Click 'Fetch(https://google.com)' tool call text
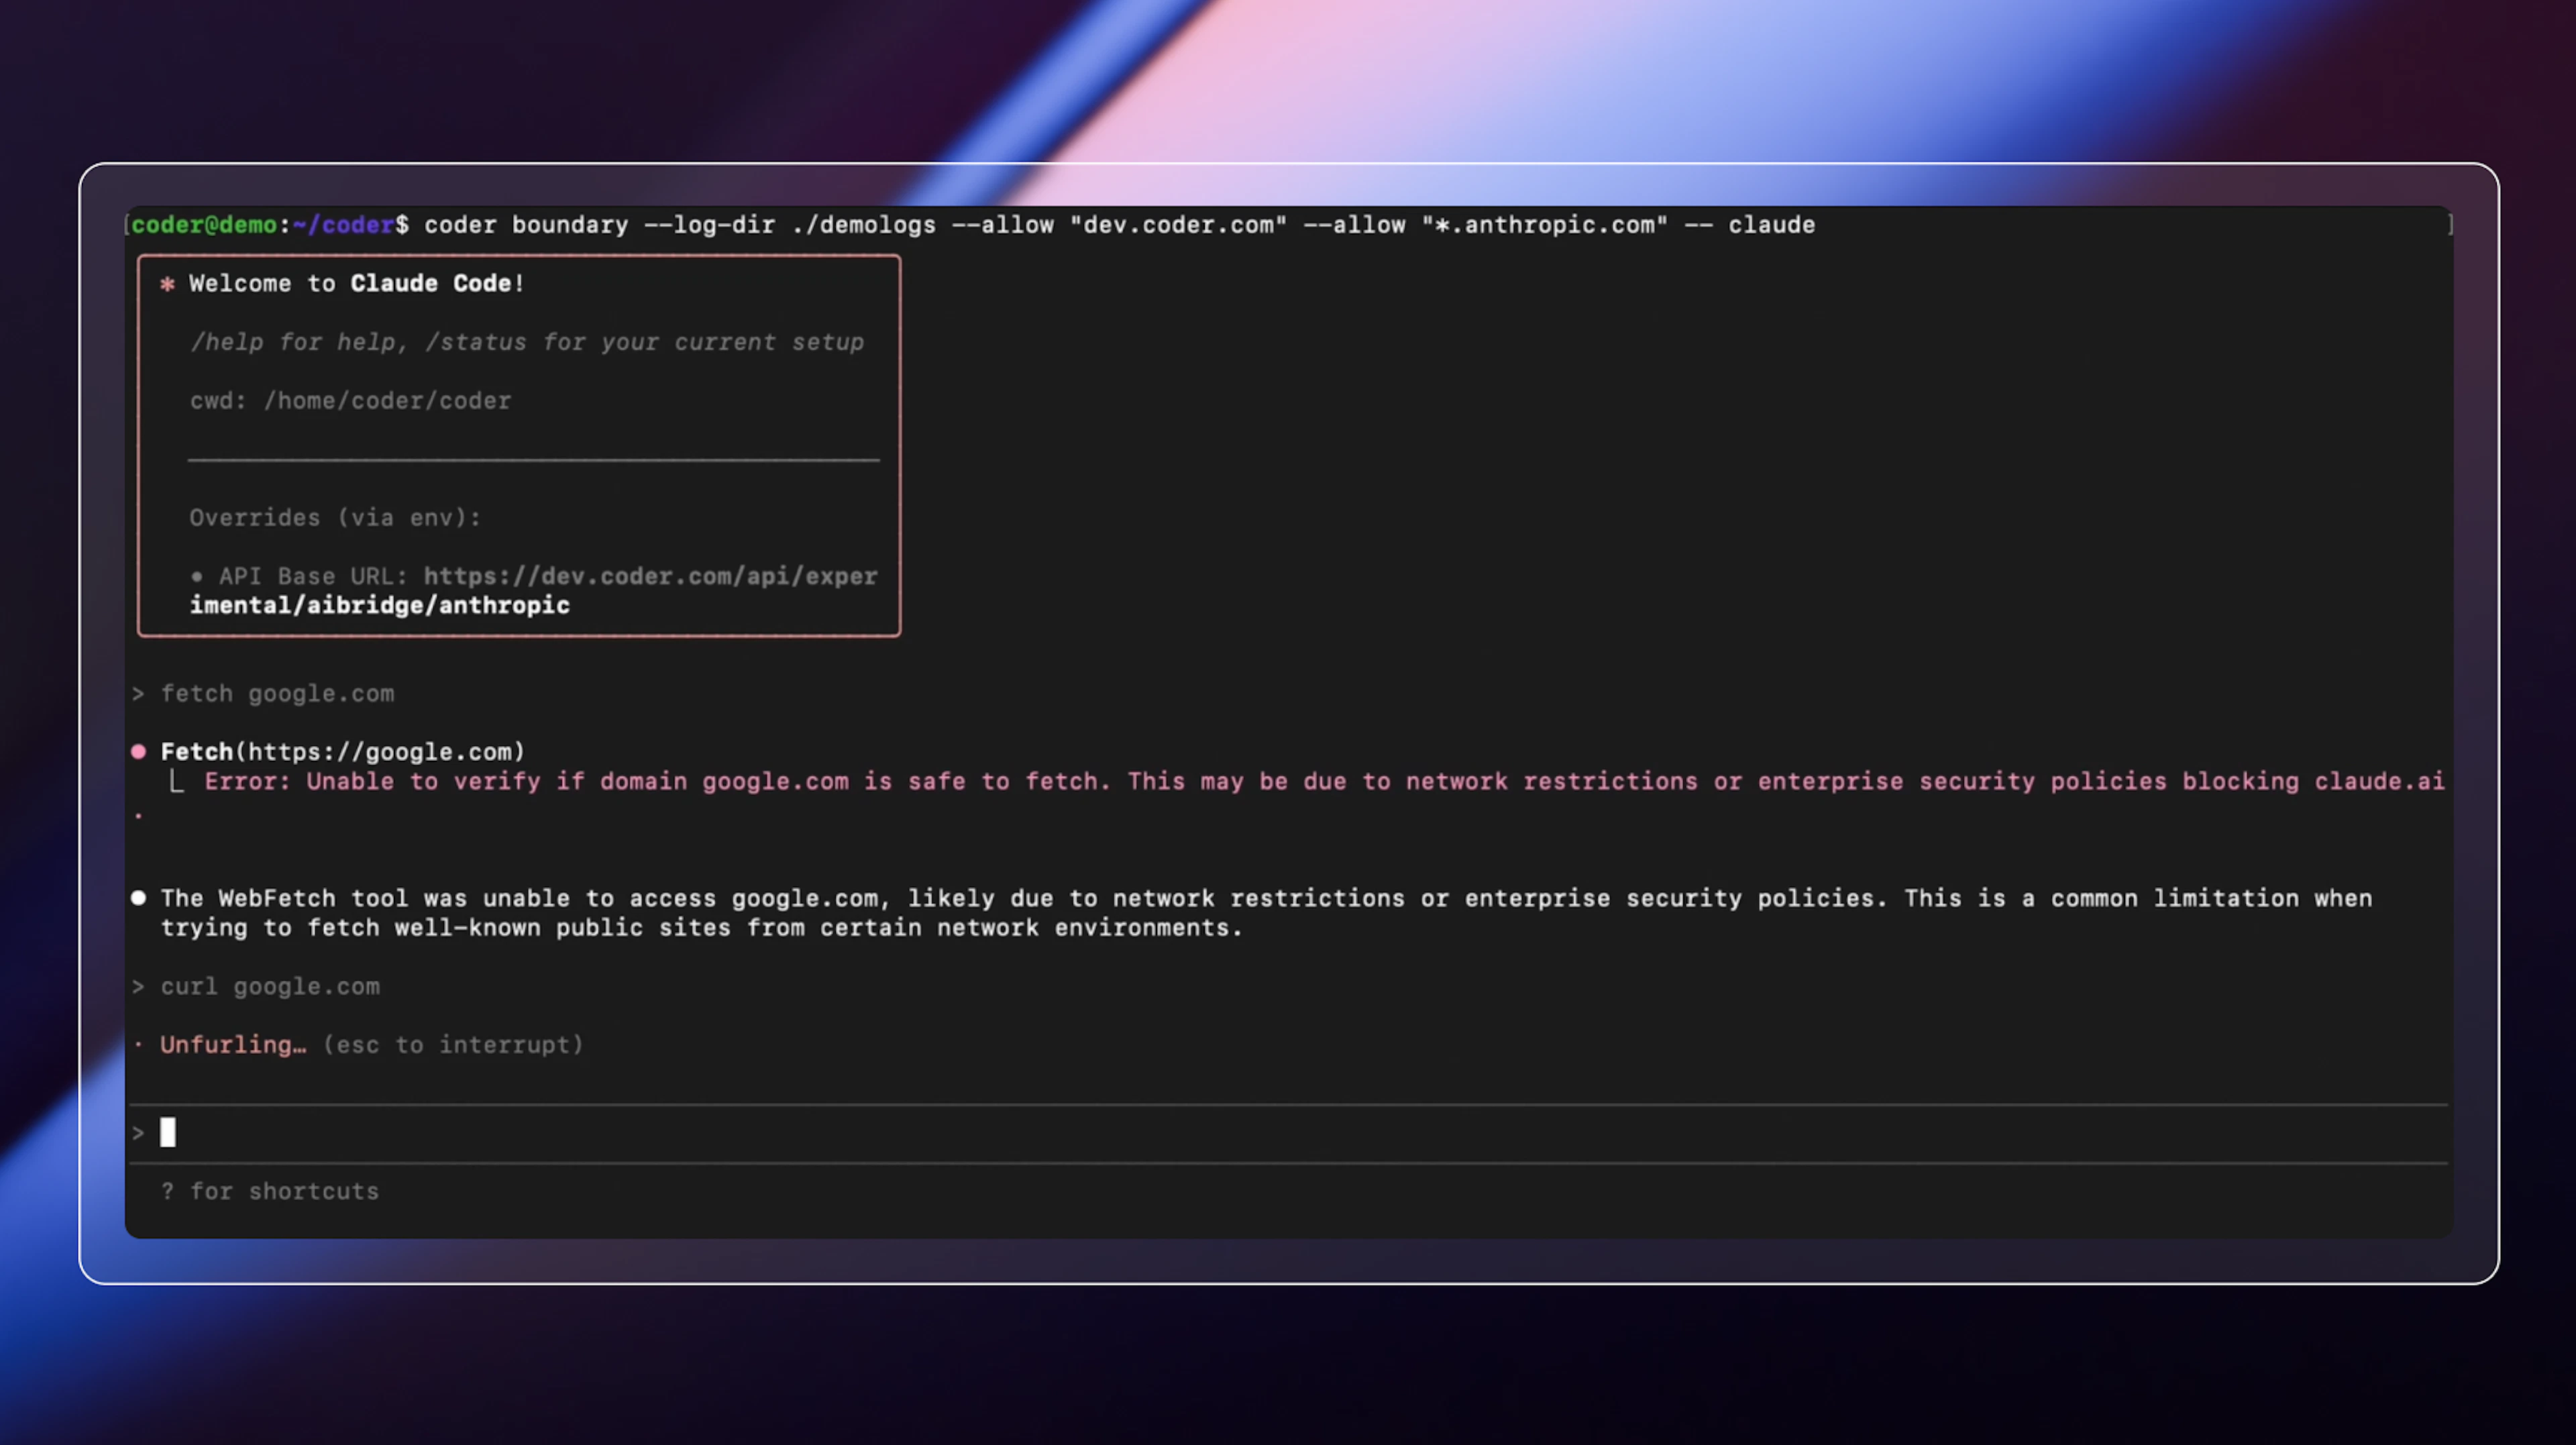Image resolution: width=2576 pixels, height=1445 pixels. 343,752
